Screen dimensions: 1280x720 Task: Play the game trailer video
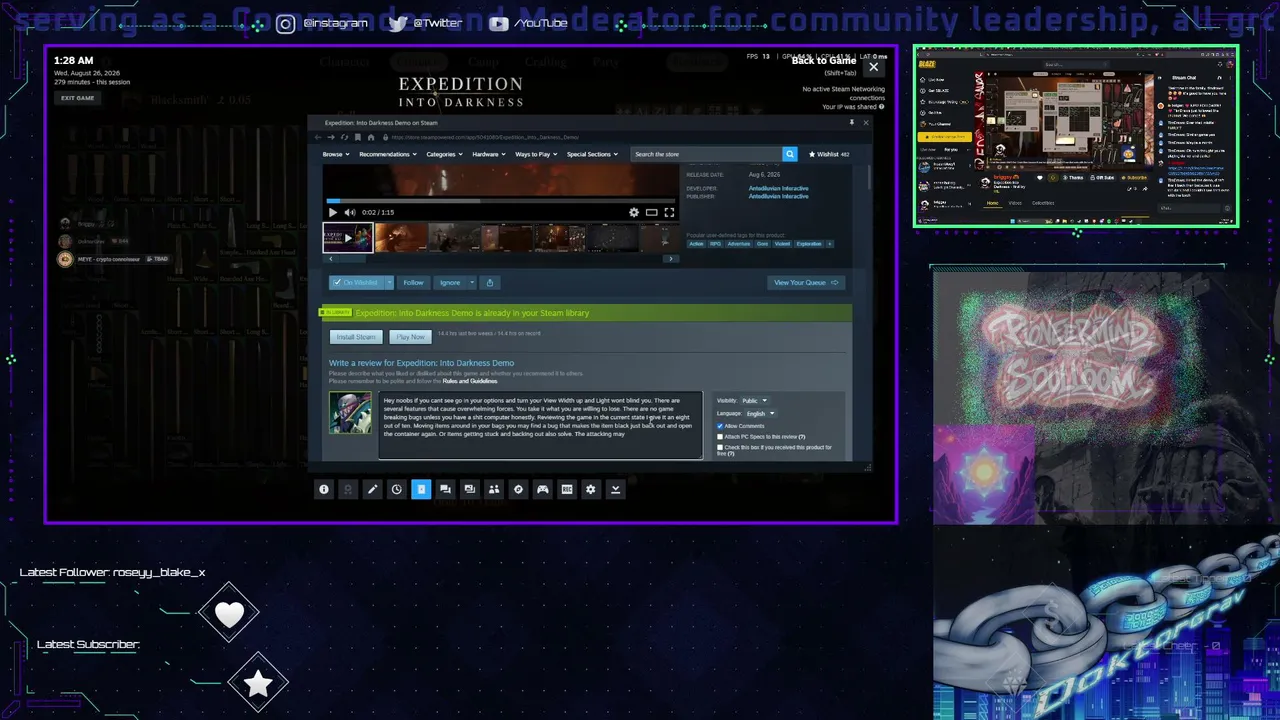coord(333,212)
